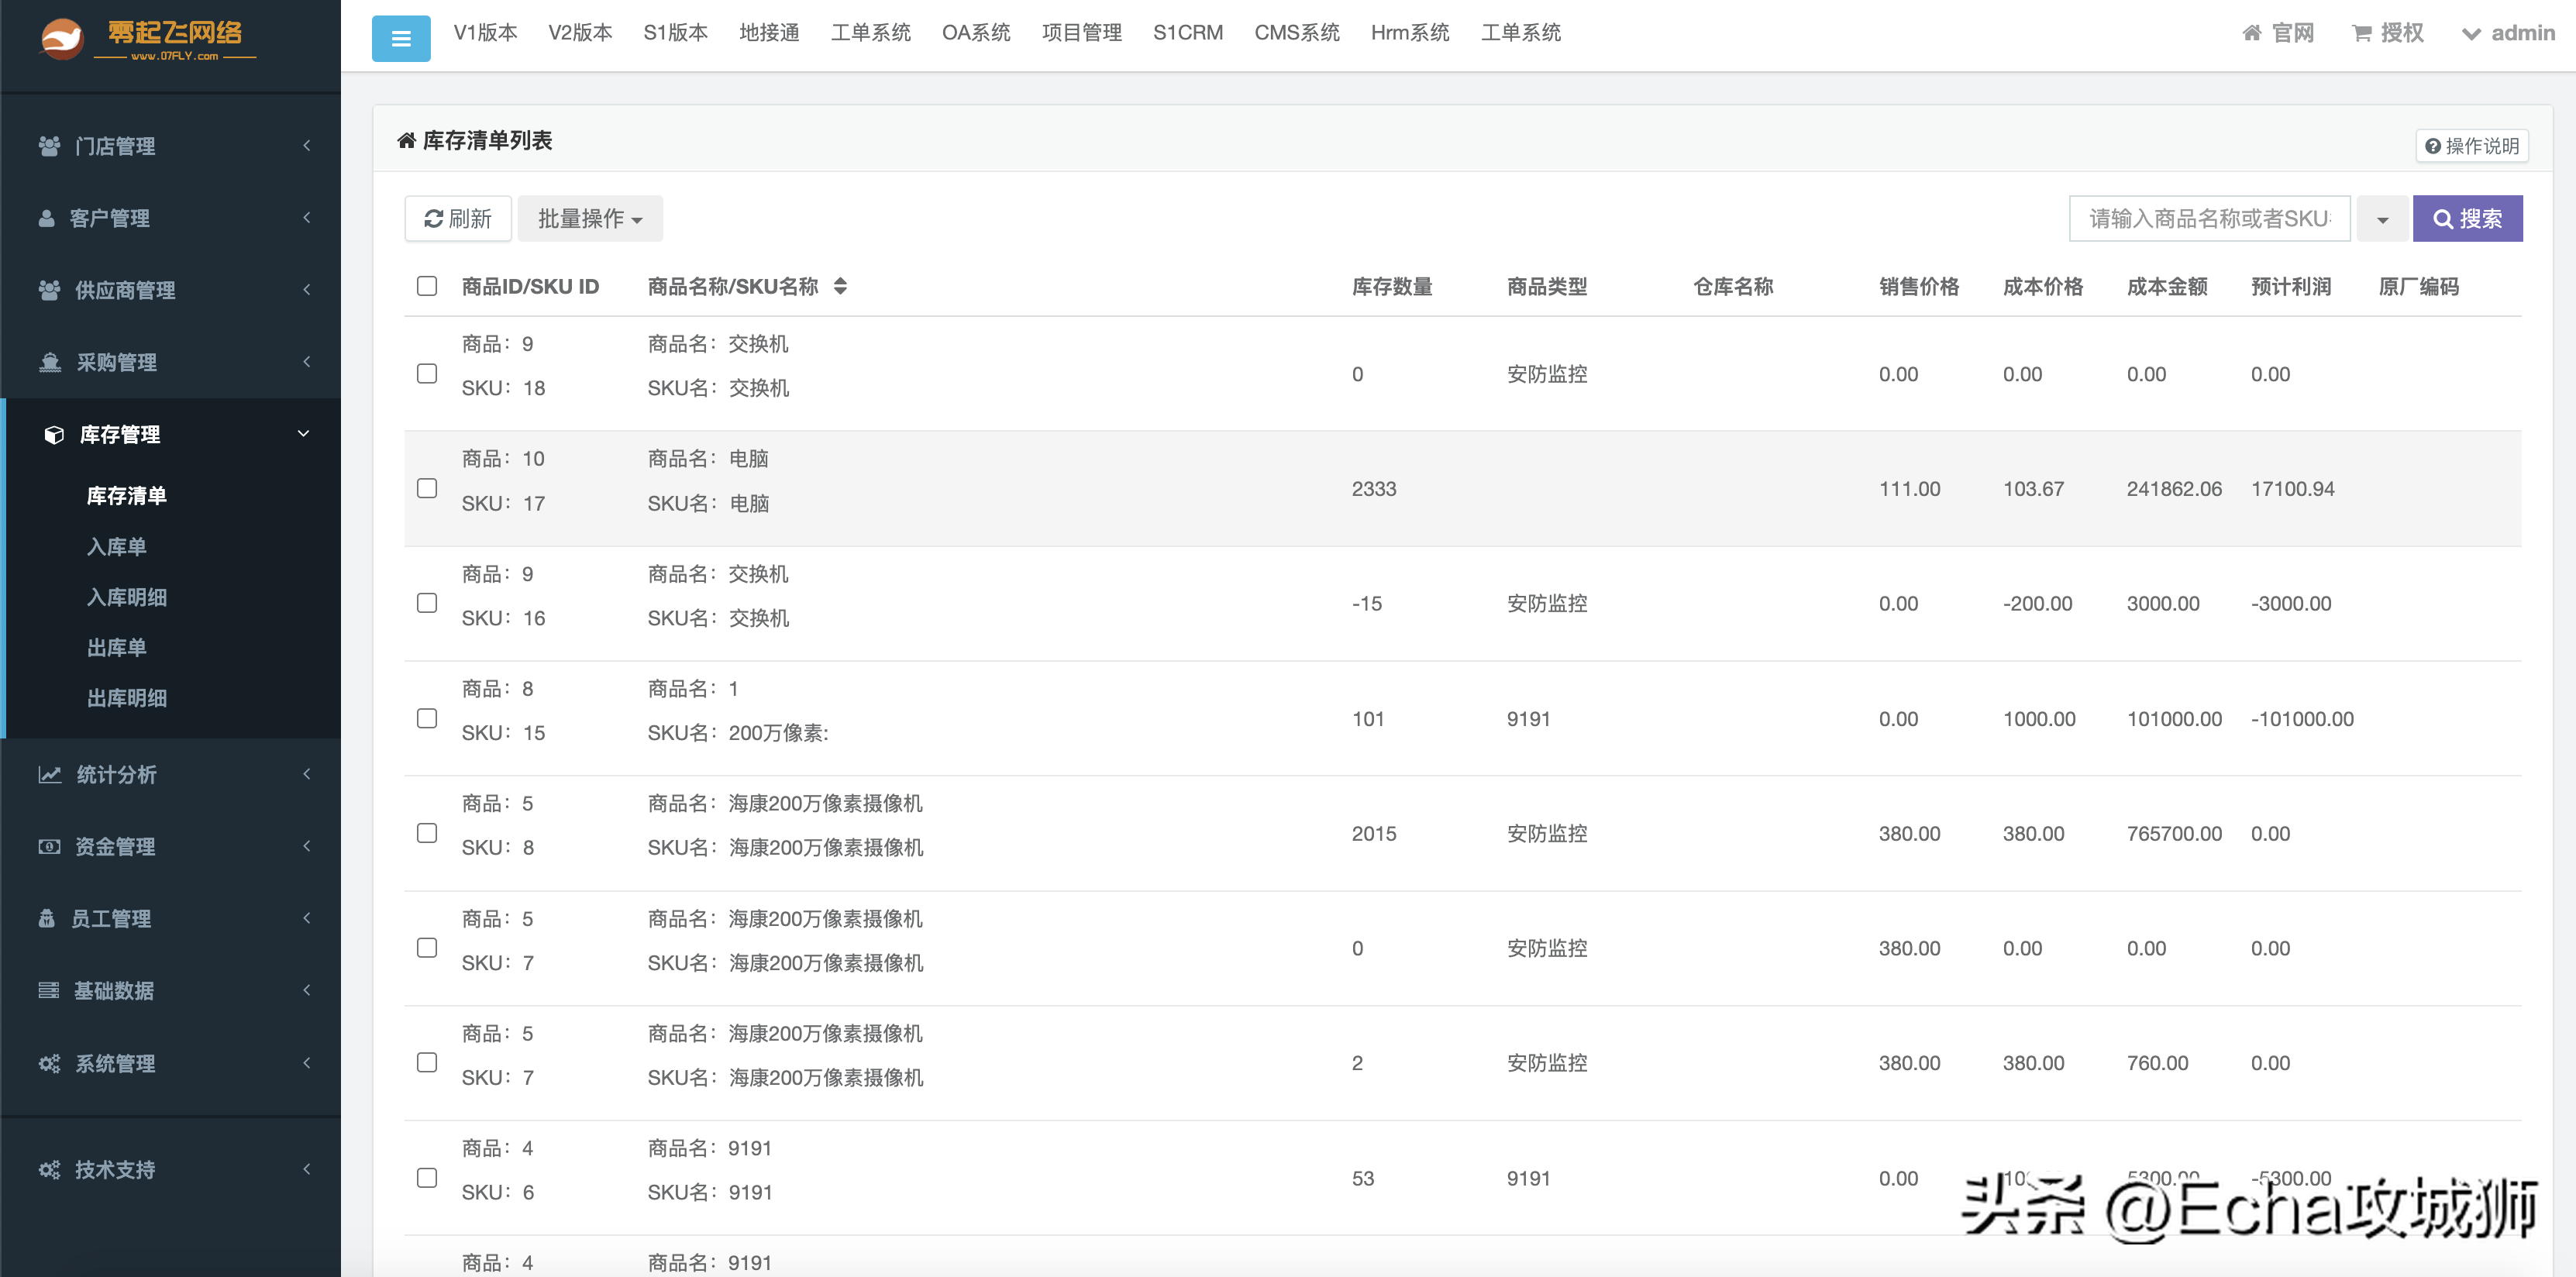Open the V2版本 top menu
2576x1277 pixels.
coord(580,33)
